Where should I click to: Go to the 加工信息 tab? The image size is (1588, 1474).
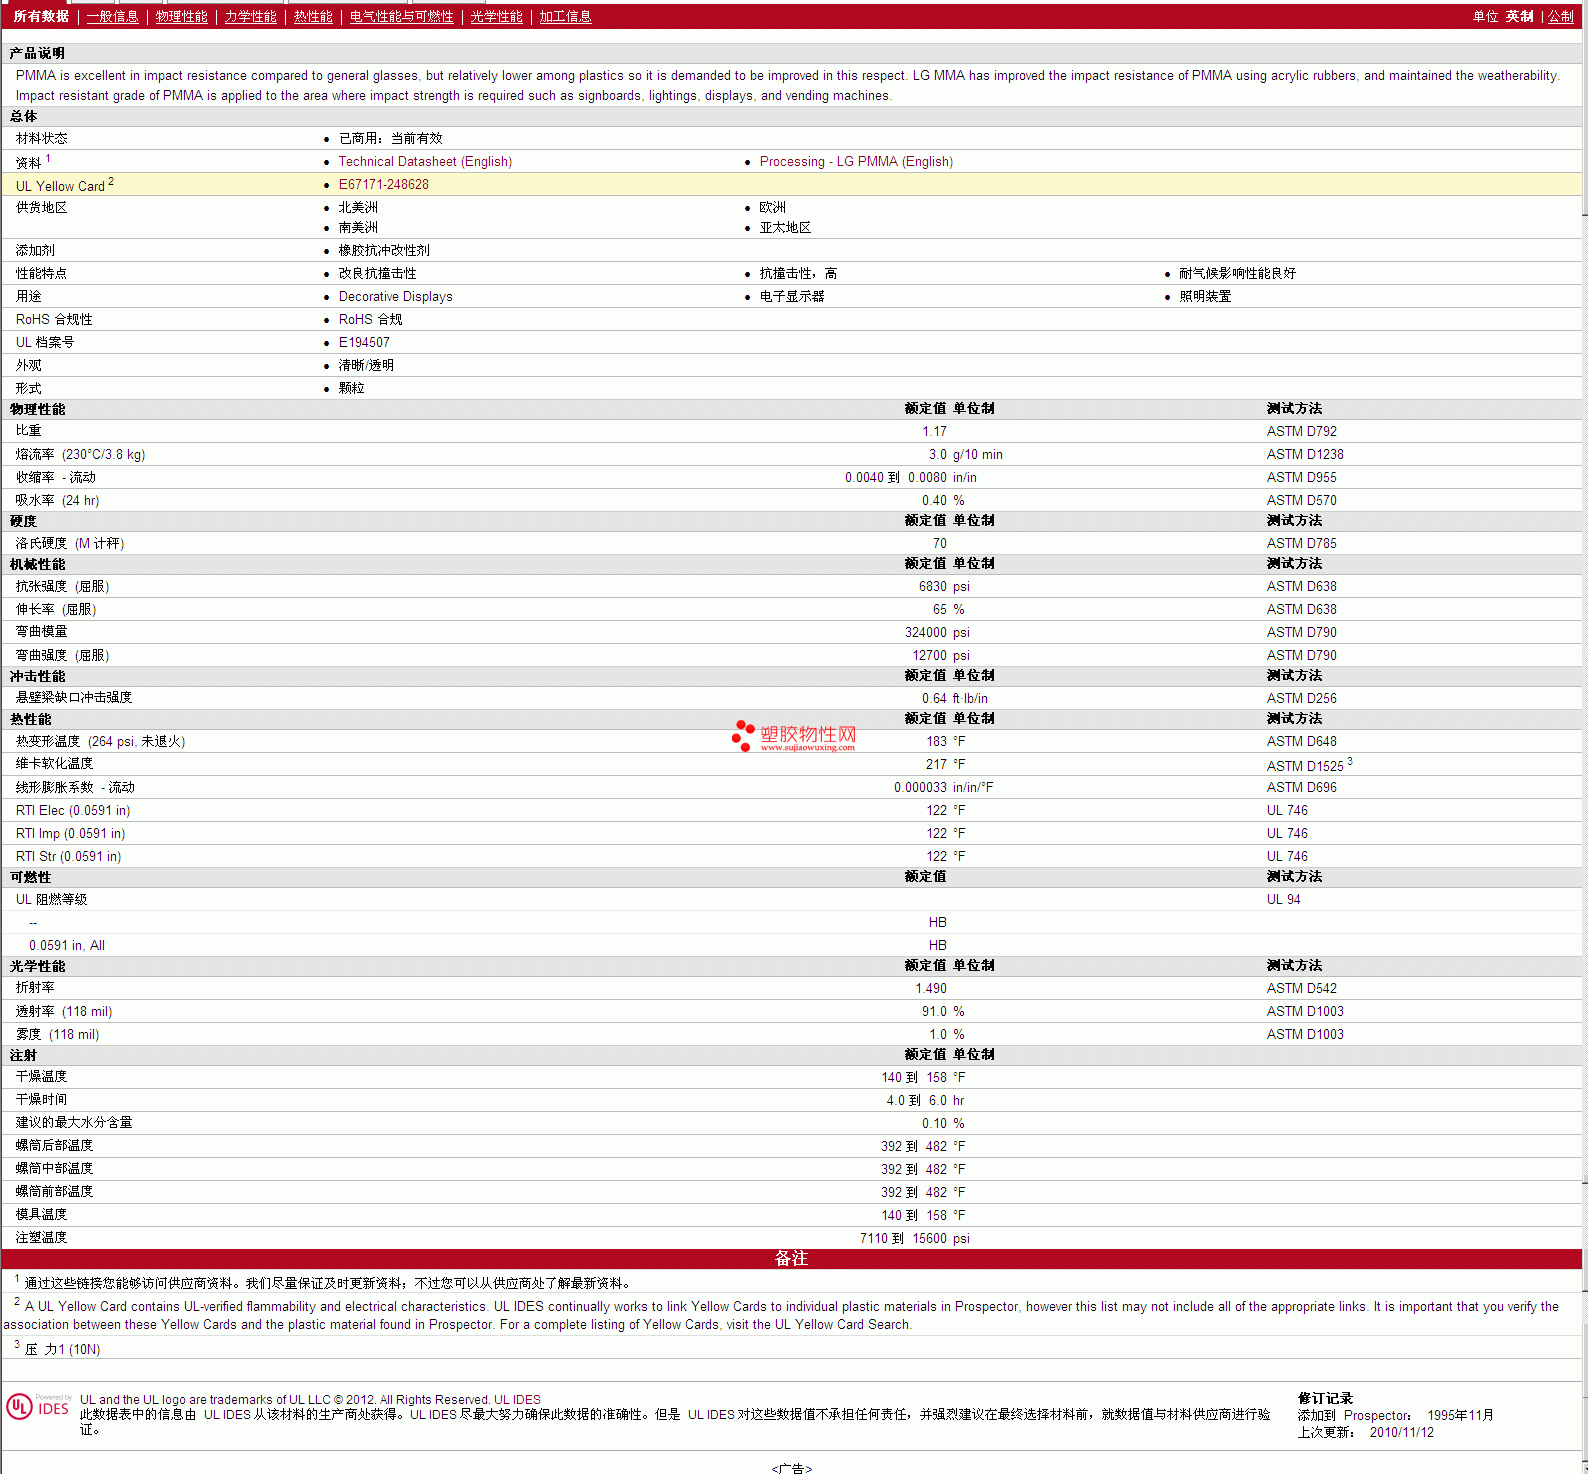tap(565, 16)
